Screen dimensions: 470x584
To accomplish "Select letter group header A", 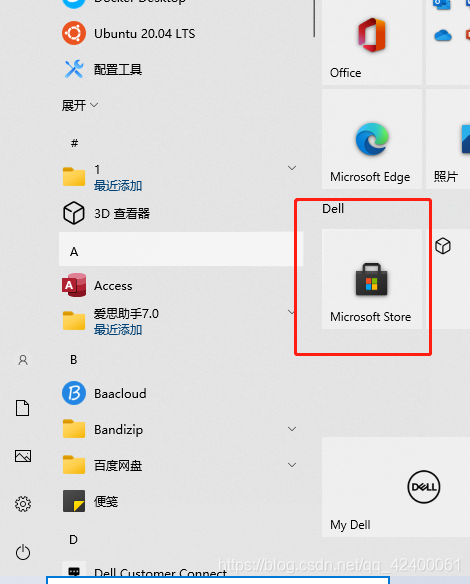I will pos(181,249).
